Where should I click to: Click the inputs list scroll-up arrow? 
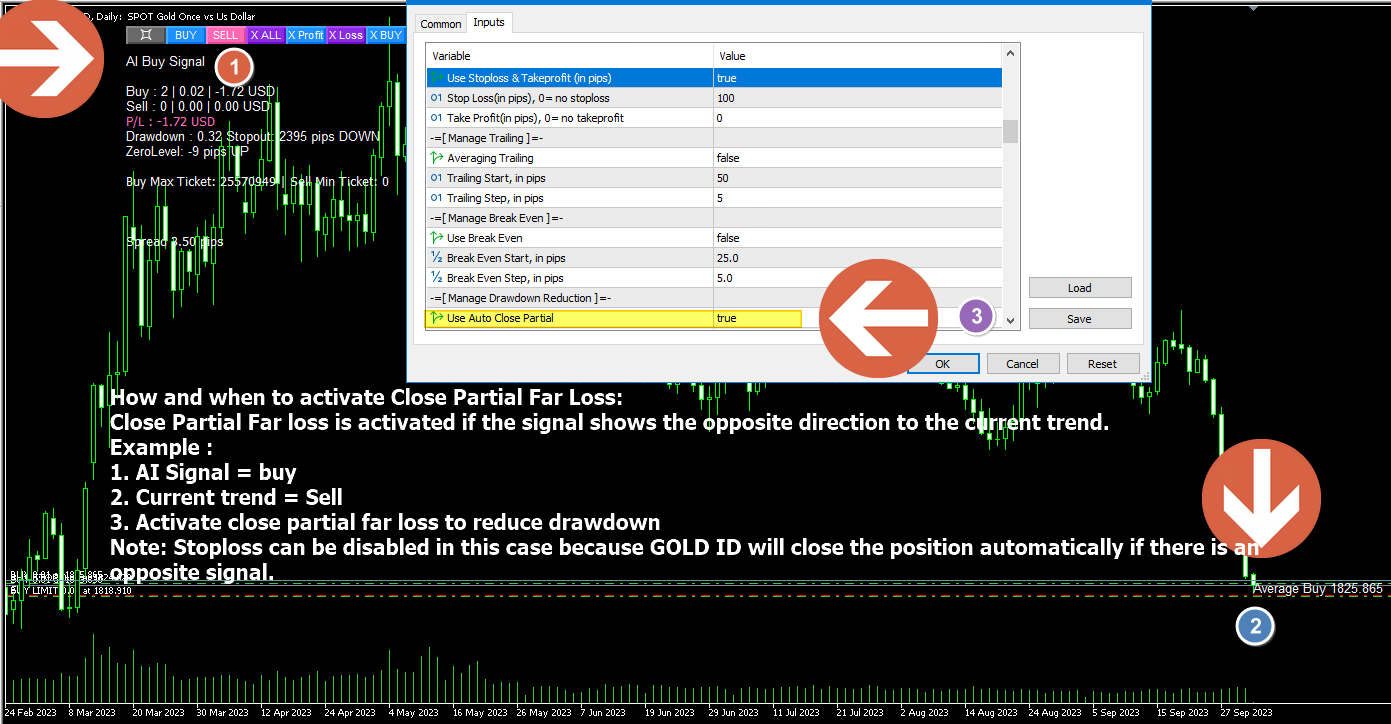tap(1010, 53)
